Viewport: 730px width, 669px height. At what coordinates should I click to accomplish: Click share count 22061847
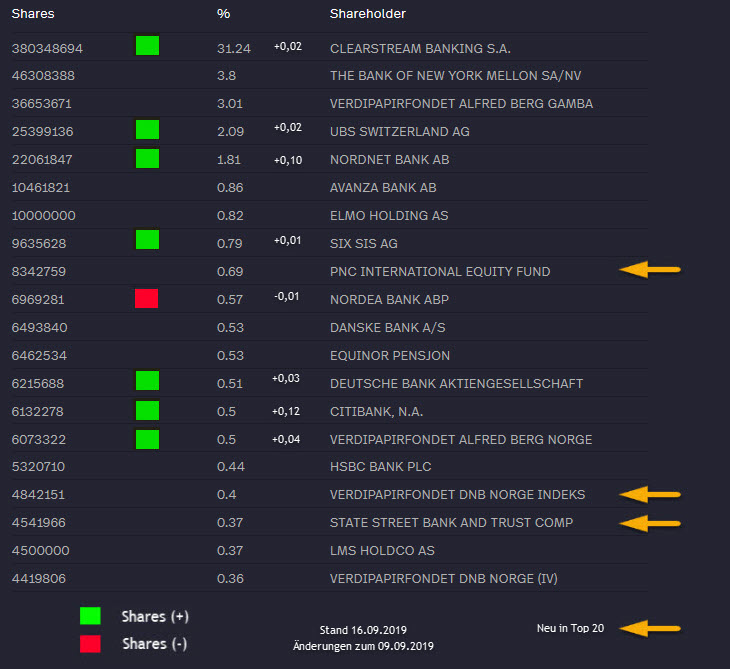[42, 160]
